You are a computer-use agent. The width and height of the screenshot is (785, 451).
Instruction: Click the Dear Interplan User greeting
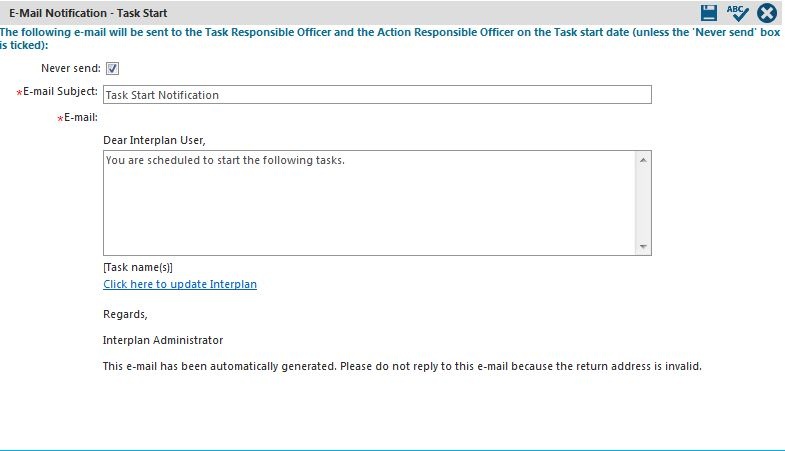[x=154, y=140]
